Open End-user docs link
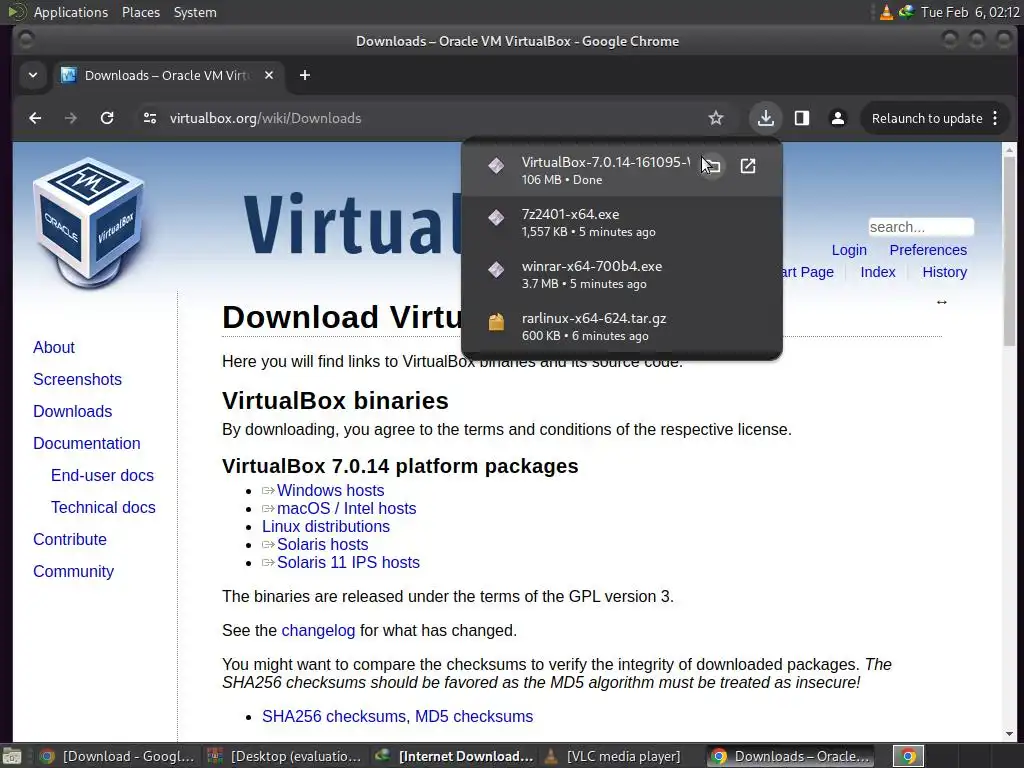This screenshot has width=1024, height=768. (103, 475)
